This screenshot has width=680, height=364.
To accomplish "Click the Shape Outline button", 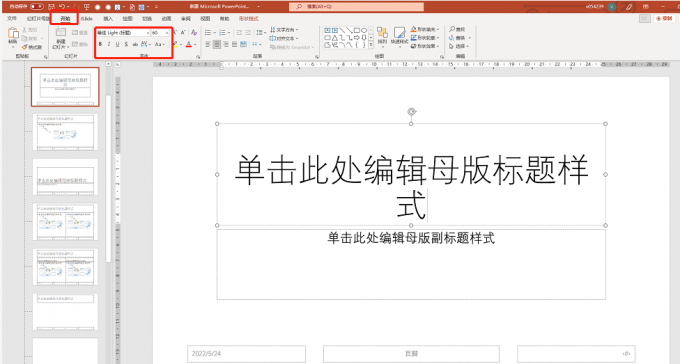I will pyautogui.click(x=425, y=38).
